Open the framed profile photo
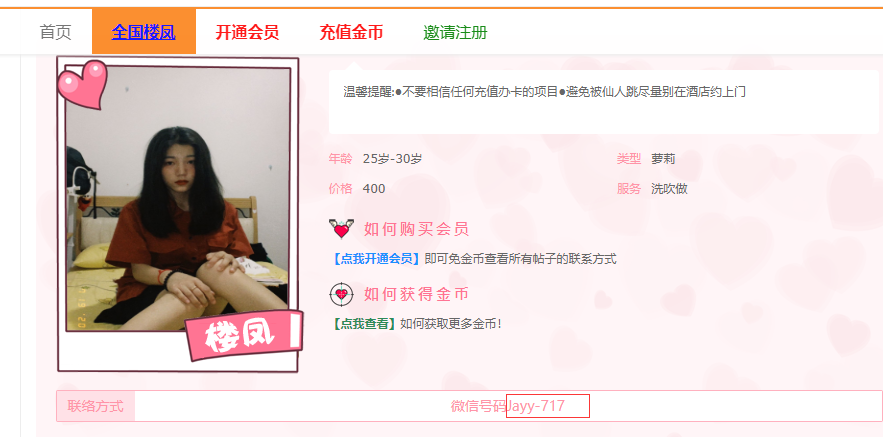The image size is (883, 437). point(178,199)
